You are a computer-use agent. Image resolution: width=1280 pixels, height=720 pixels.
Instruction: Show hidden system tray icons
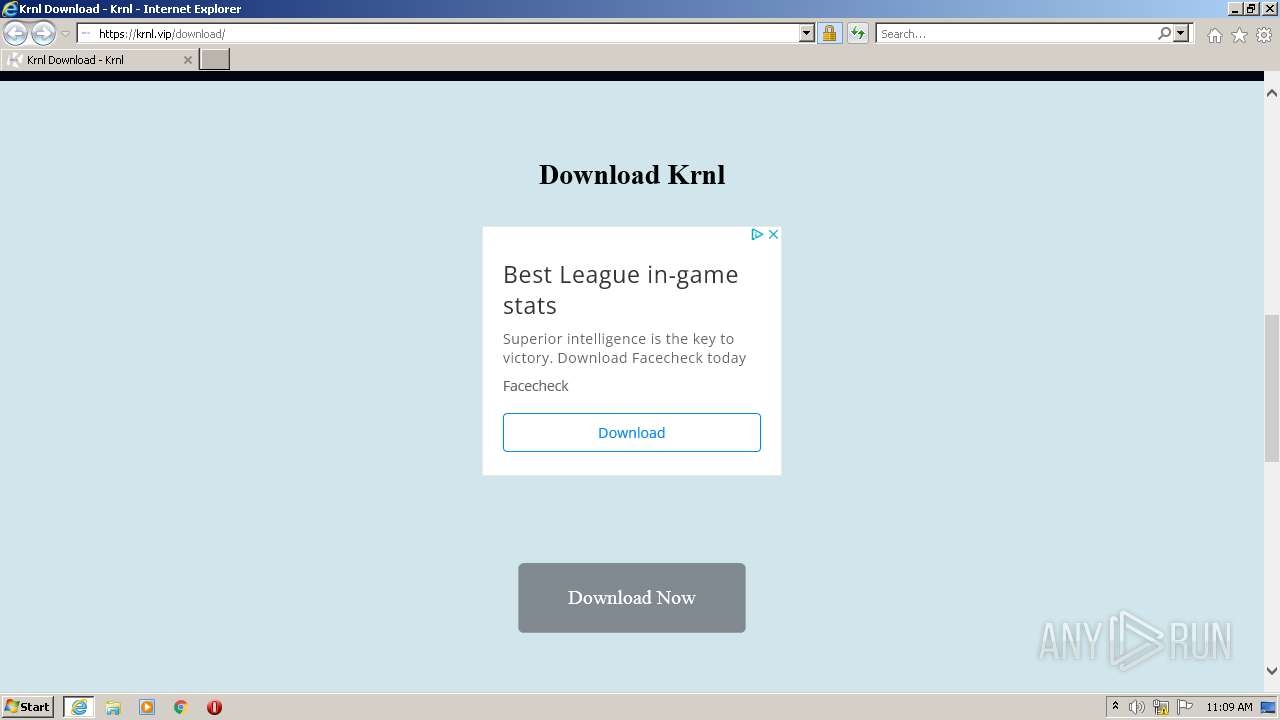click(1116, 707)
